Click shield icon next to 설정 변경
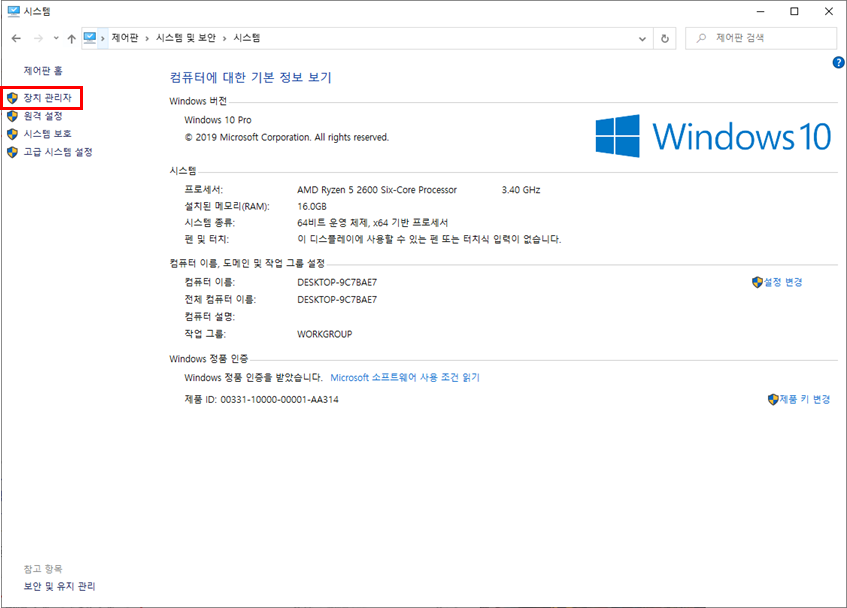 click(x=757, y=282)
